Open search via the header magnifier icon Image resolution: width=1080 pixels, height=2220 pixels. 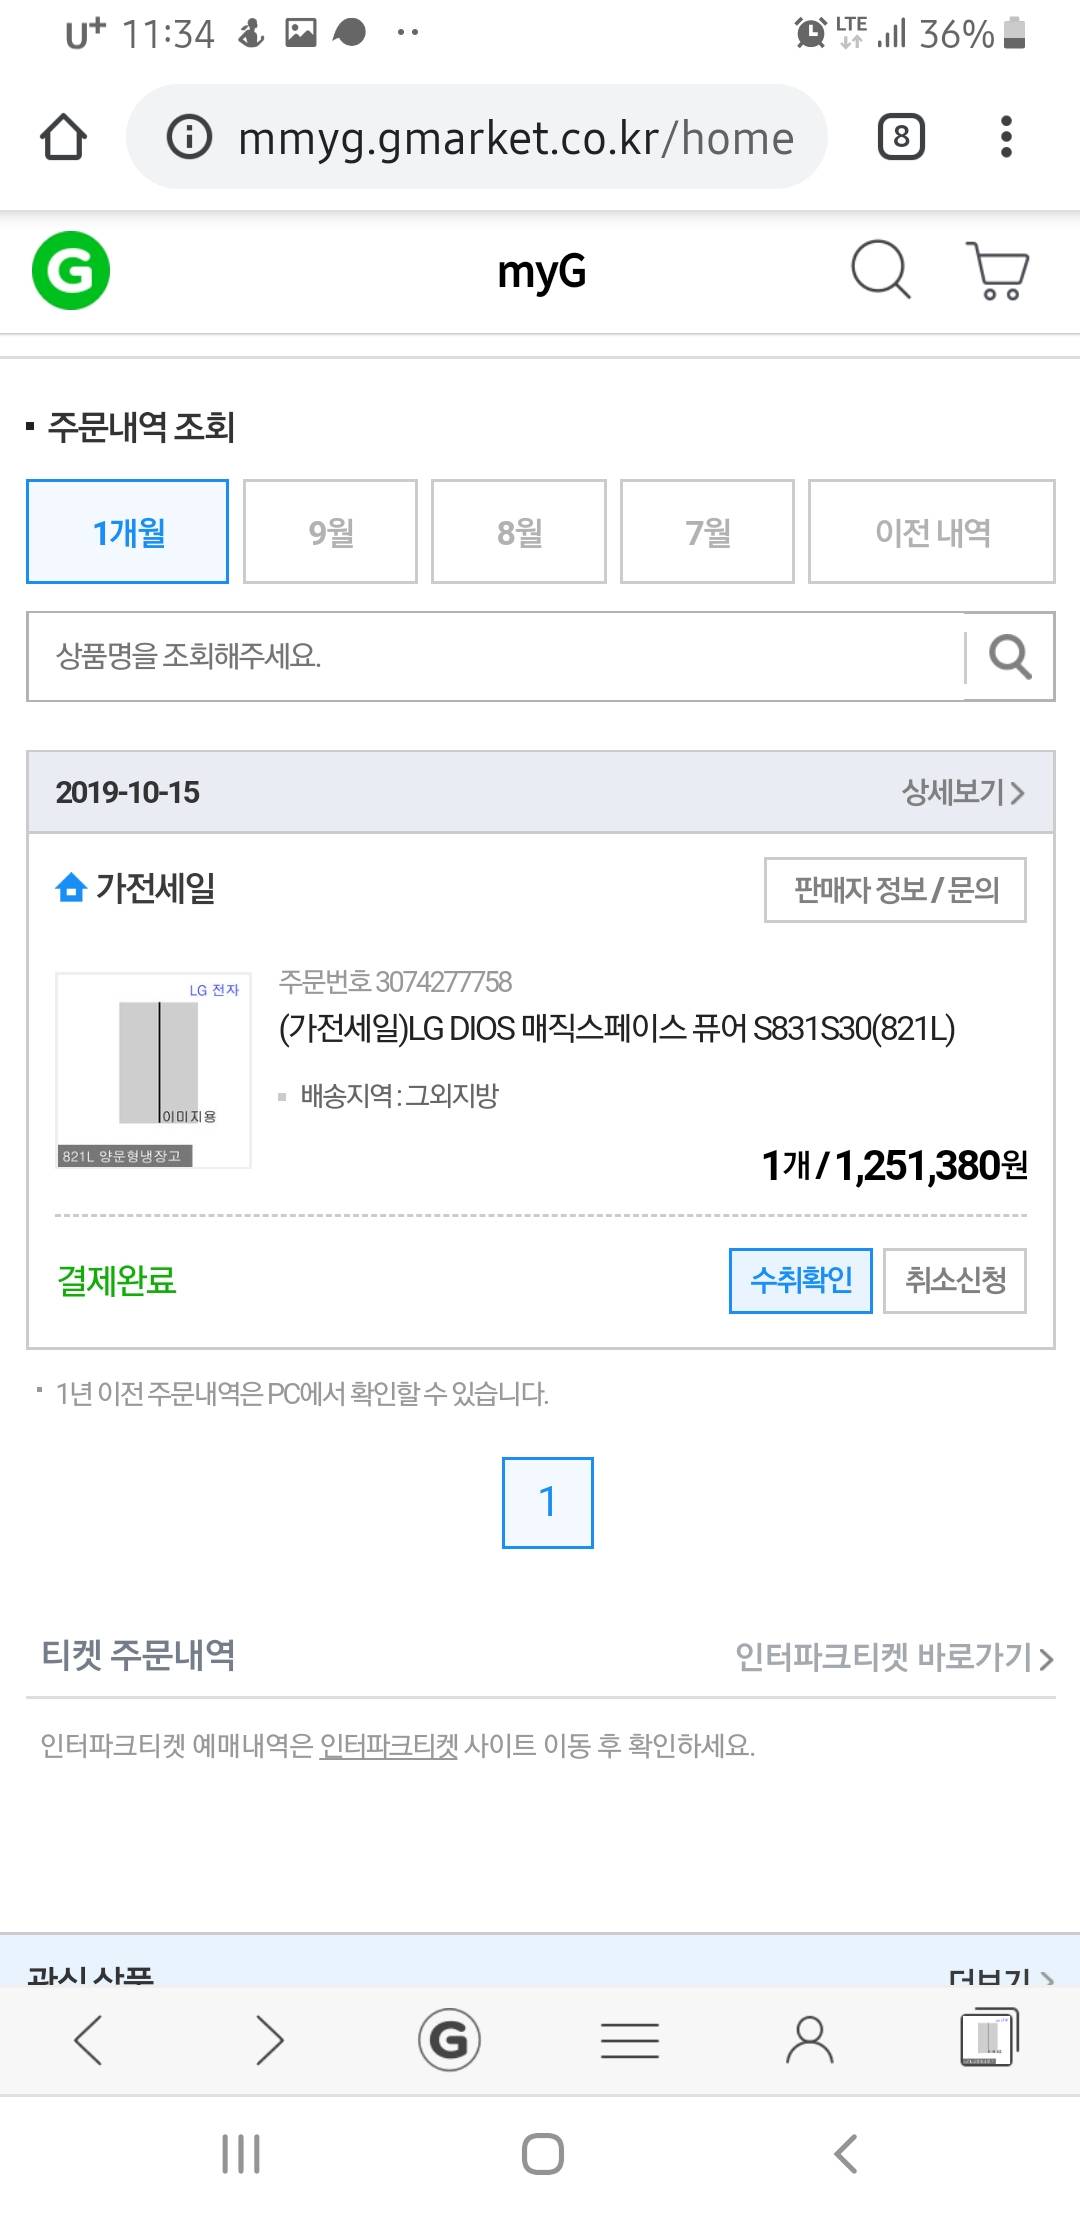(x=880, y=269)
